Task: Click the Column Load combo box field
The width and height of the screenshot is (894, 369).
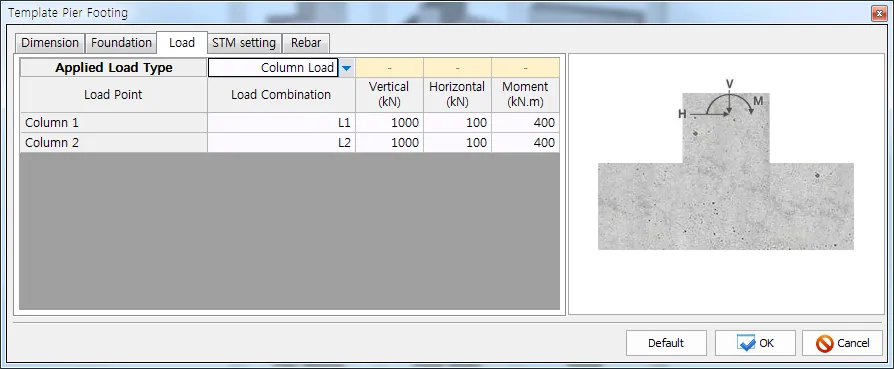Action: click(x=273, y=68)
